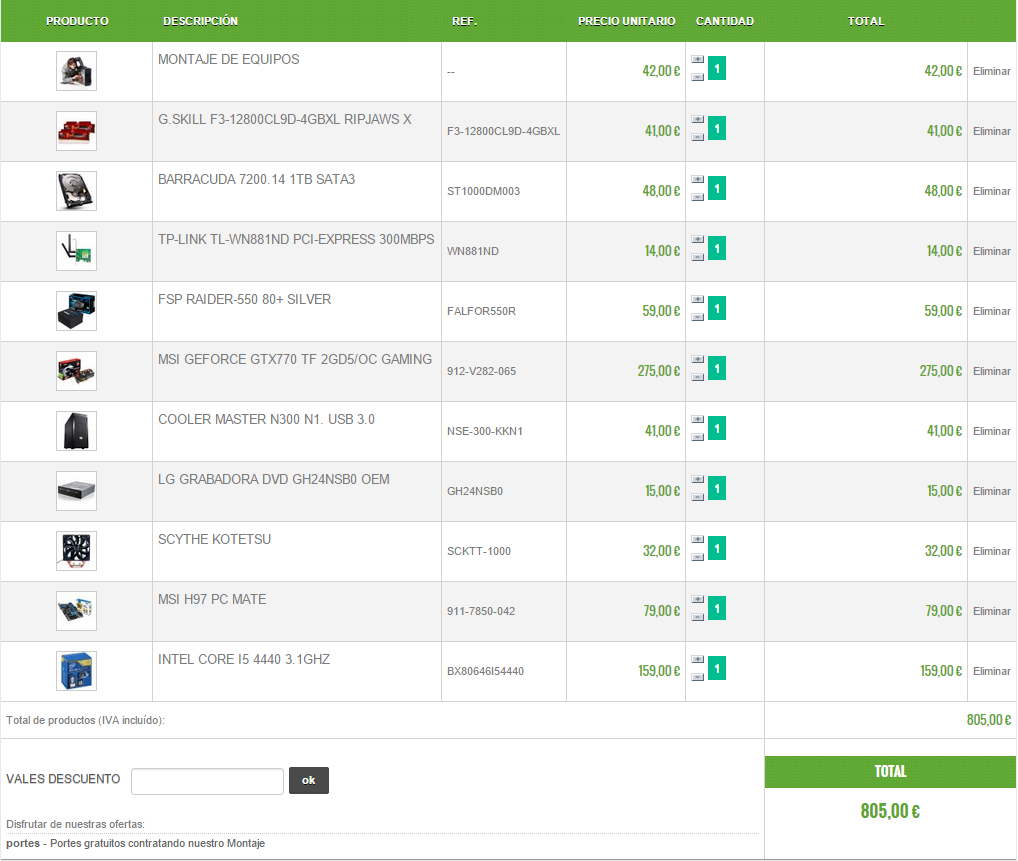
Task: Open INTEL CORE I5 4440 3.1GHZ product name
Action: click(x=244, y=660)
